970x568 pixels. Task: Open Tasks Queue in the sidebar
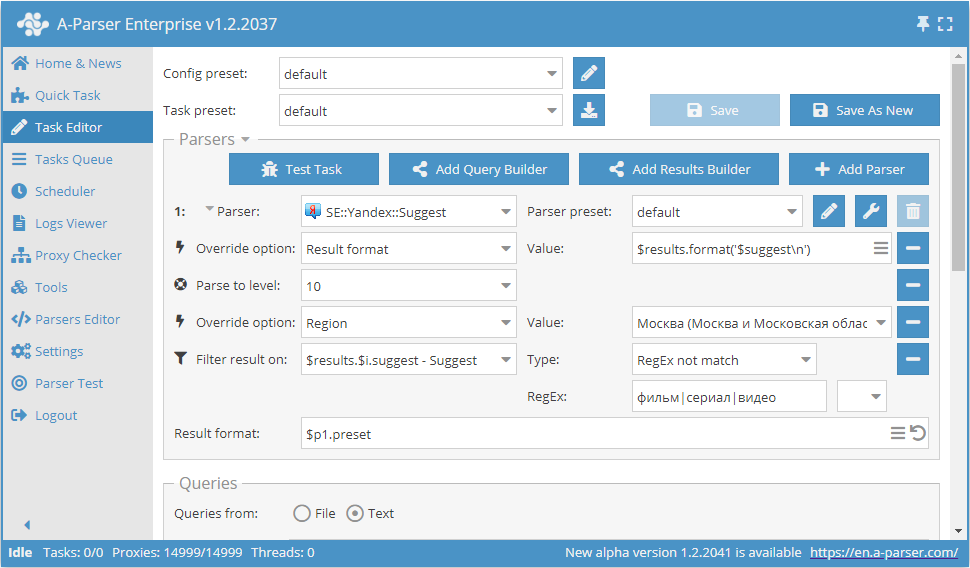tap(73, 159)
